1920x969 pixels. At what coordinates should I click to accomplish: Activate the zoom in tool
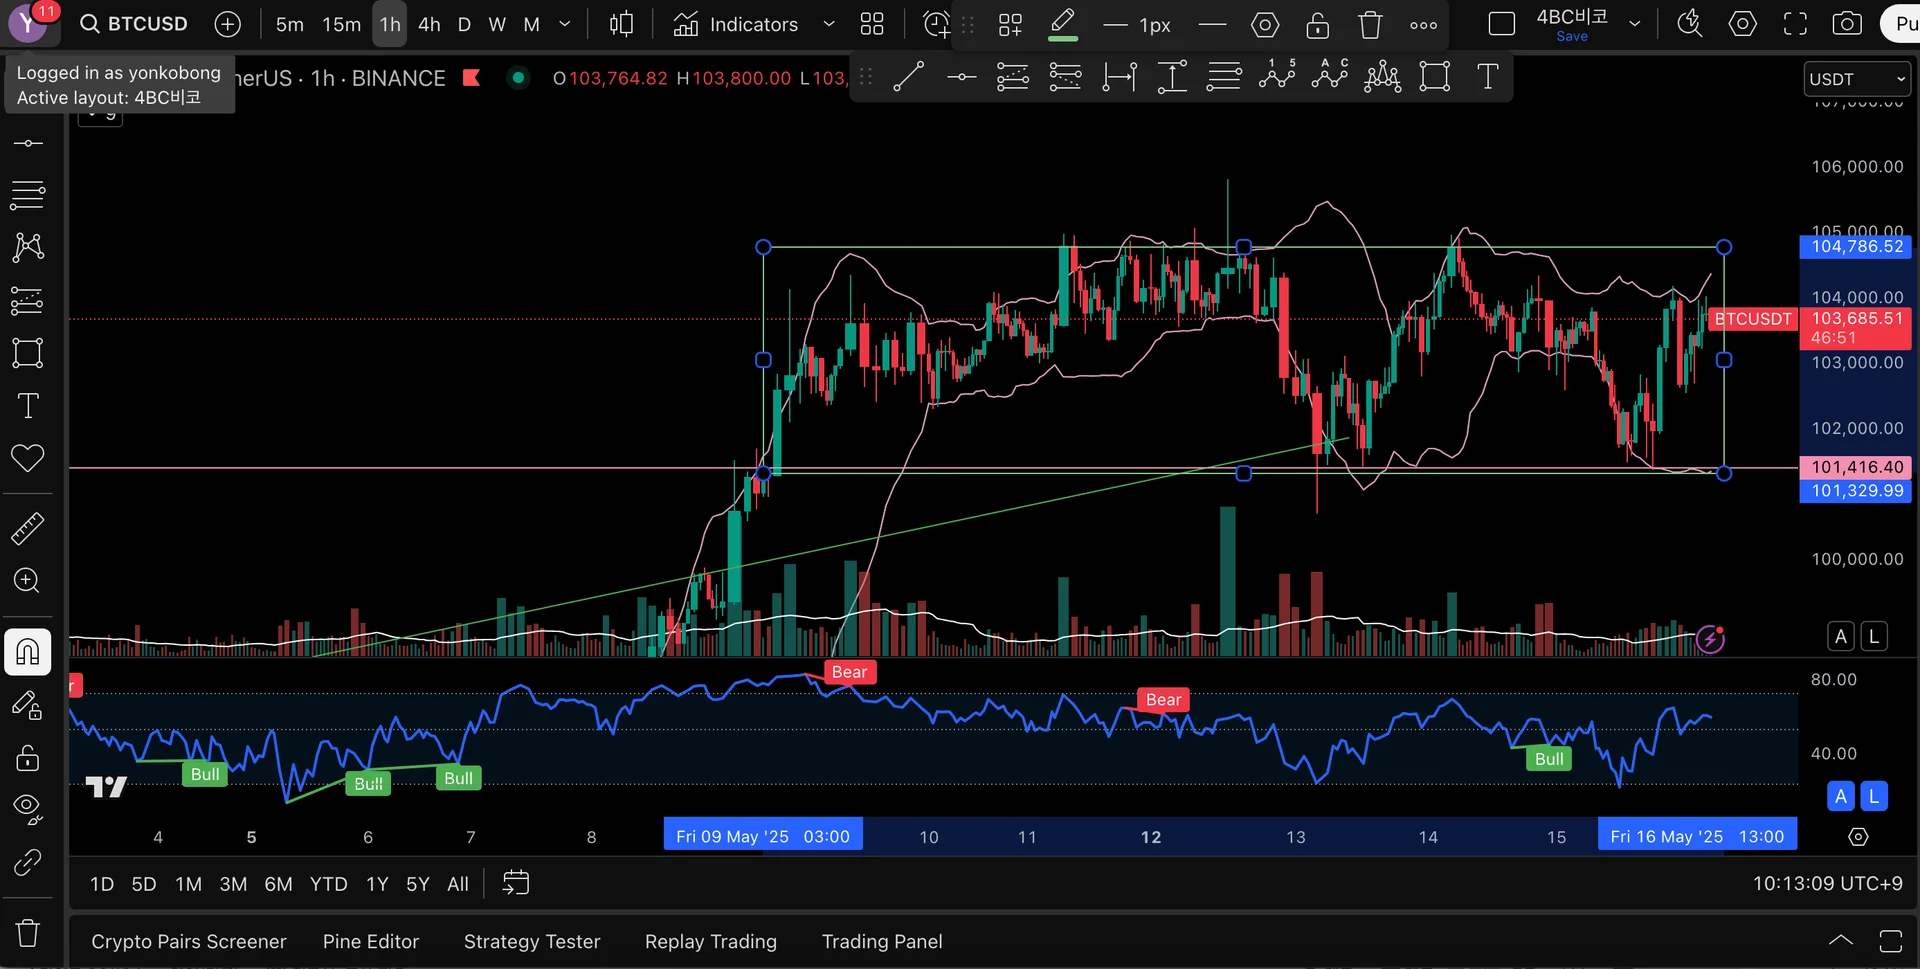28,581
